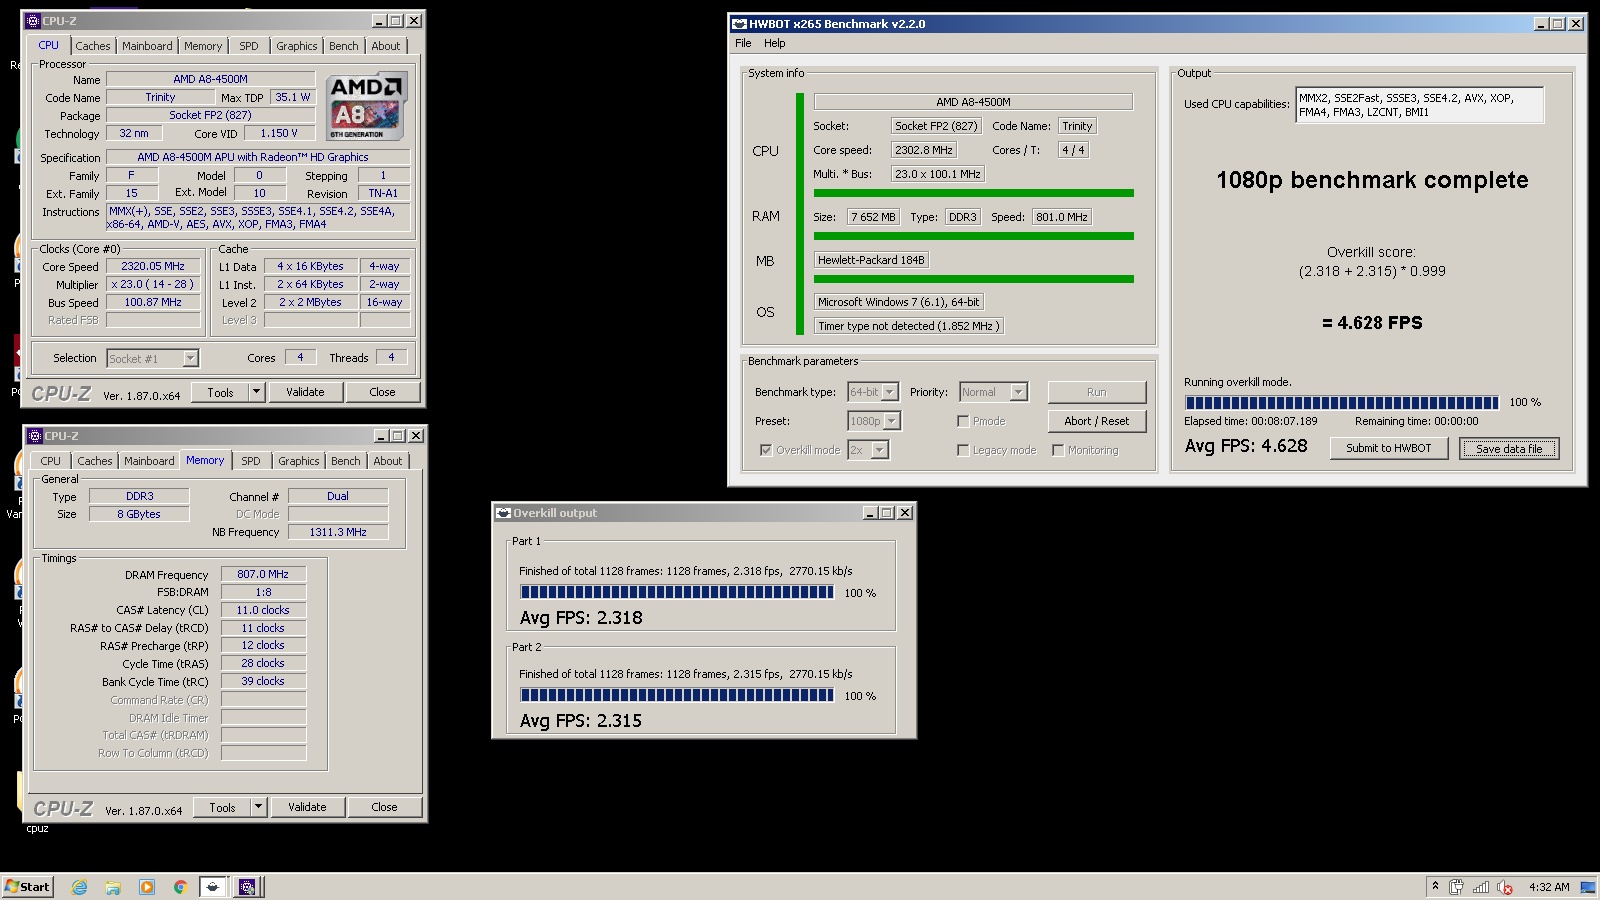Click the DRAM Frequency 807.0 MHz field
This screenshot has width=1600, height=900.
[x=264, y=574]
